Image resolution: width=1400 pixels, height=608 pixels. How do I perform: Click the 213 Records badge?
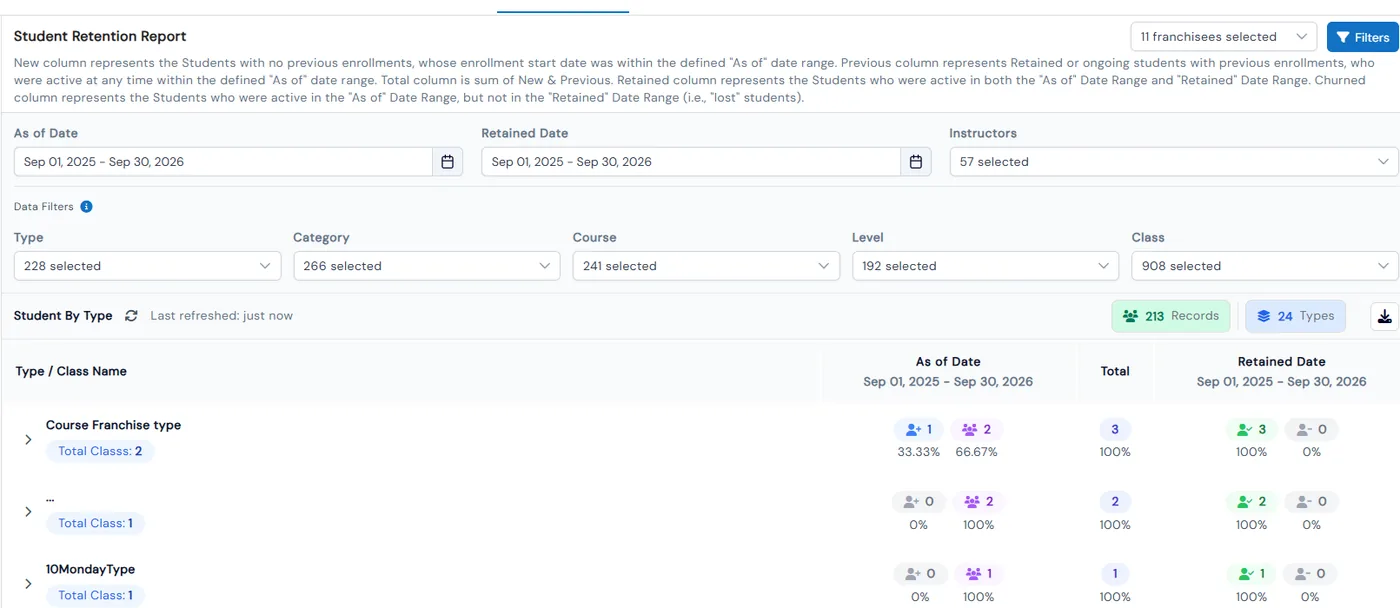click(x=1171, y=316)
